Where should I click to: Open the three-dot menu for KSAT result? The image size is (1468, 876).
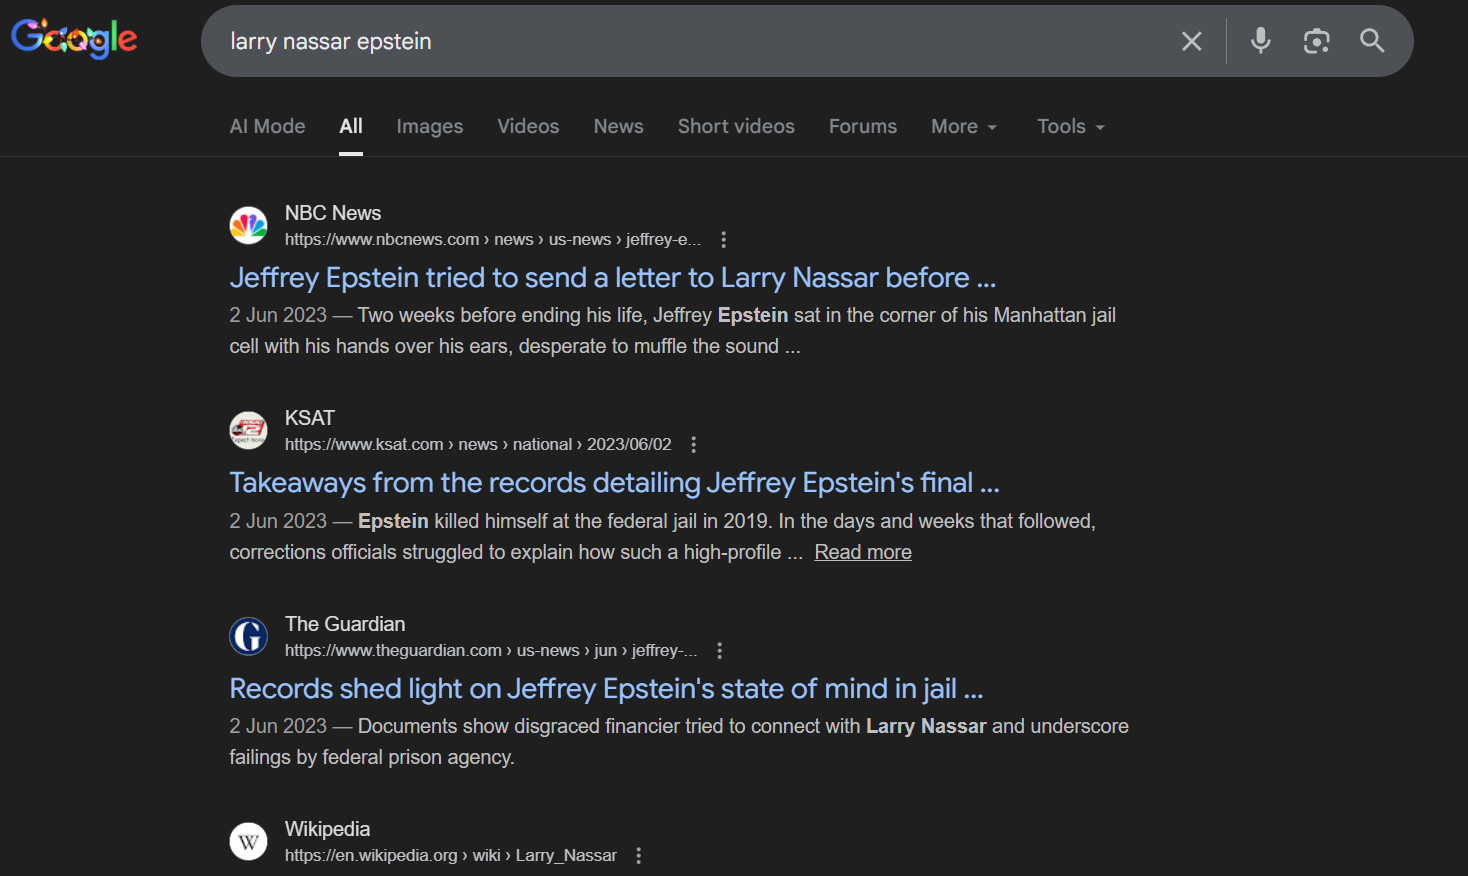click(694, 445)
